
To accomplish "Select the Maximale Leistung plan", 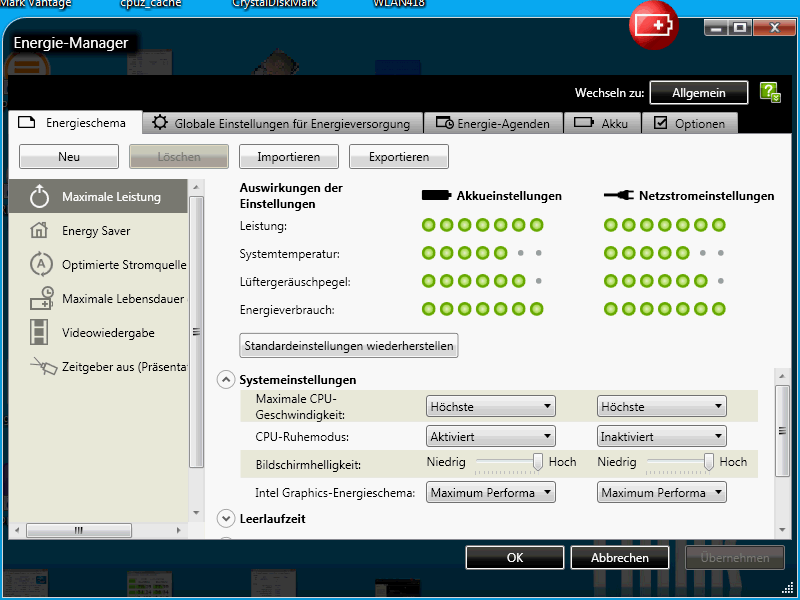I will click(x=98, y=196).
